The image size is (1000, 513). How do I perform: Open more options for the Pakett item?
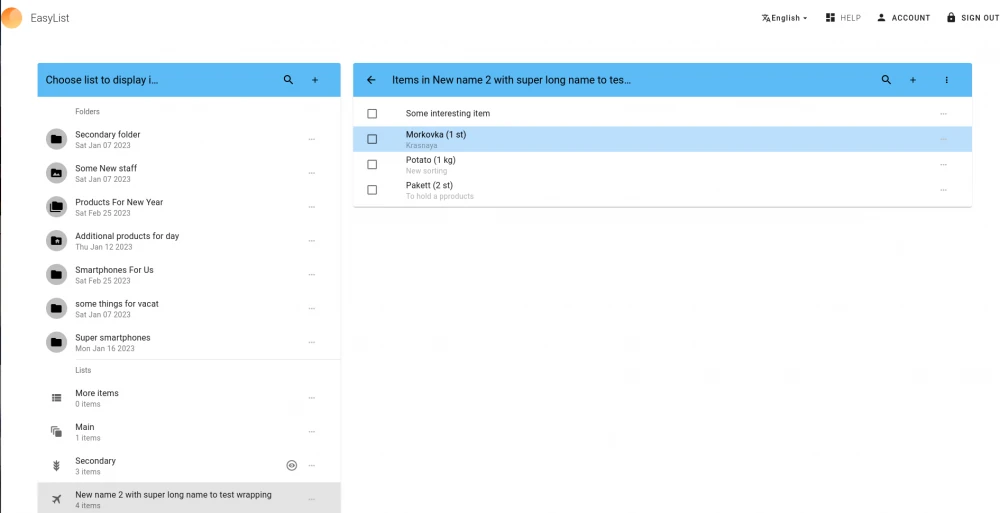[x=943, y=190]
